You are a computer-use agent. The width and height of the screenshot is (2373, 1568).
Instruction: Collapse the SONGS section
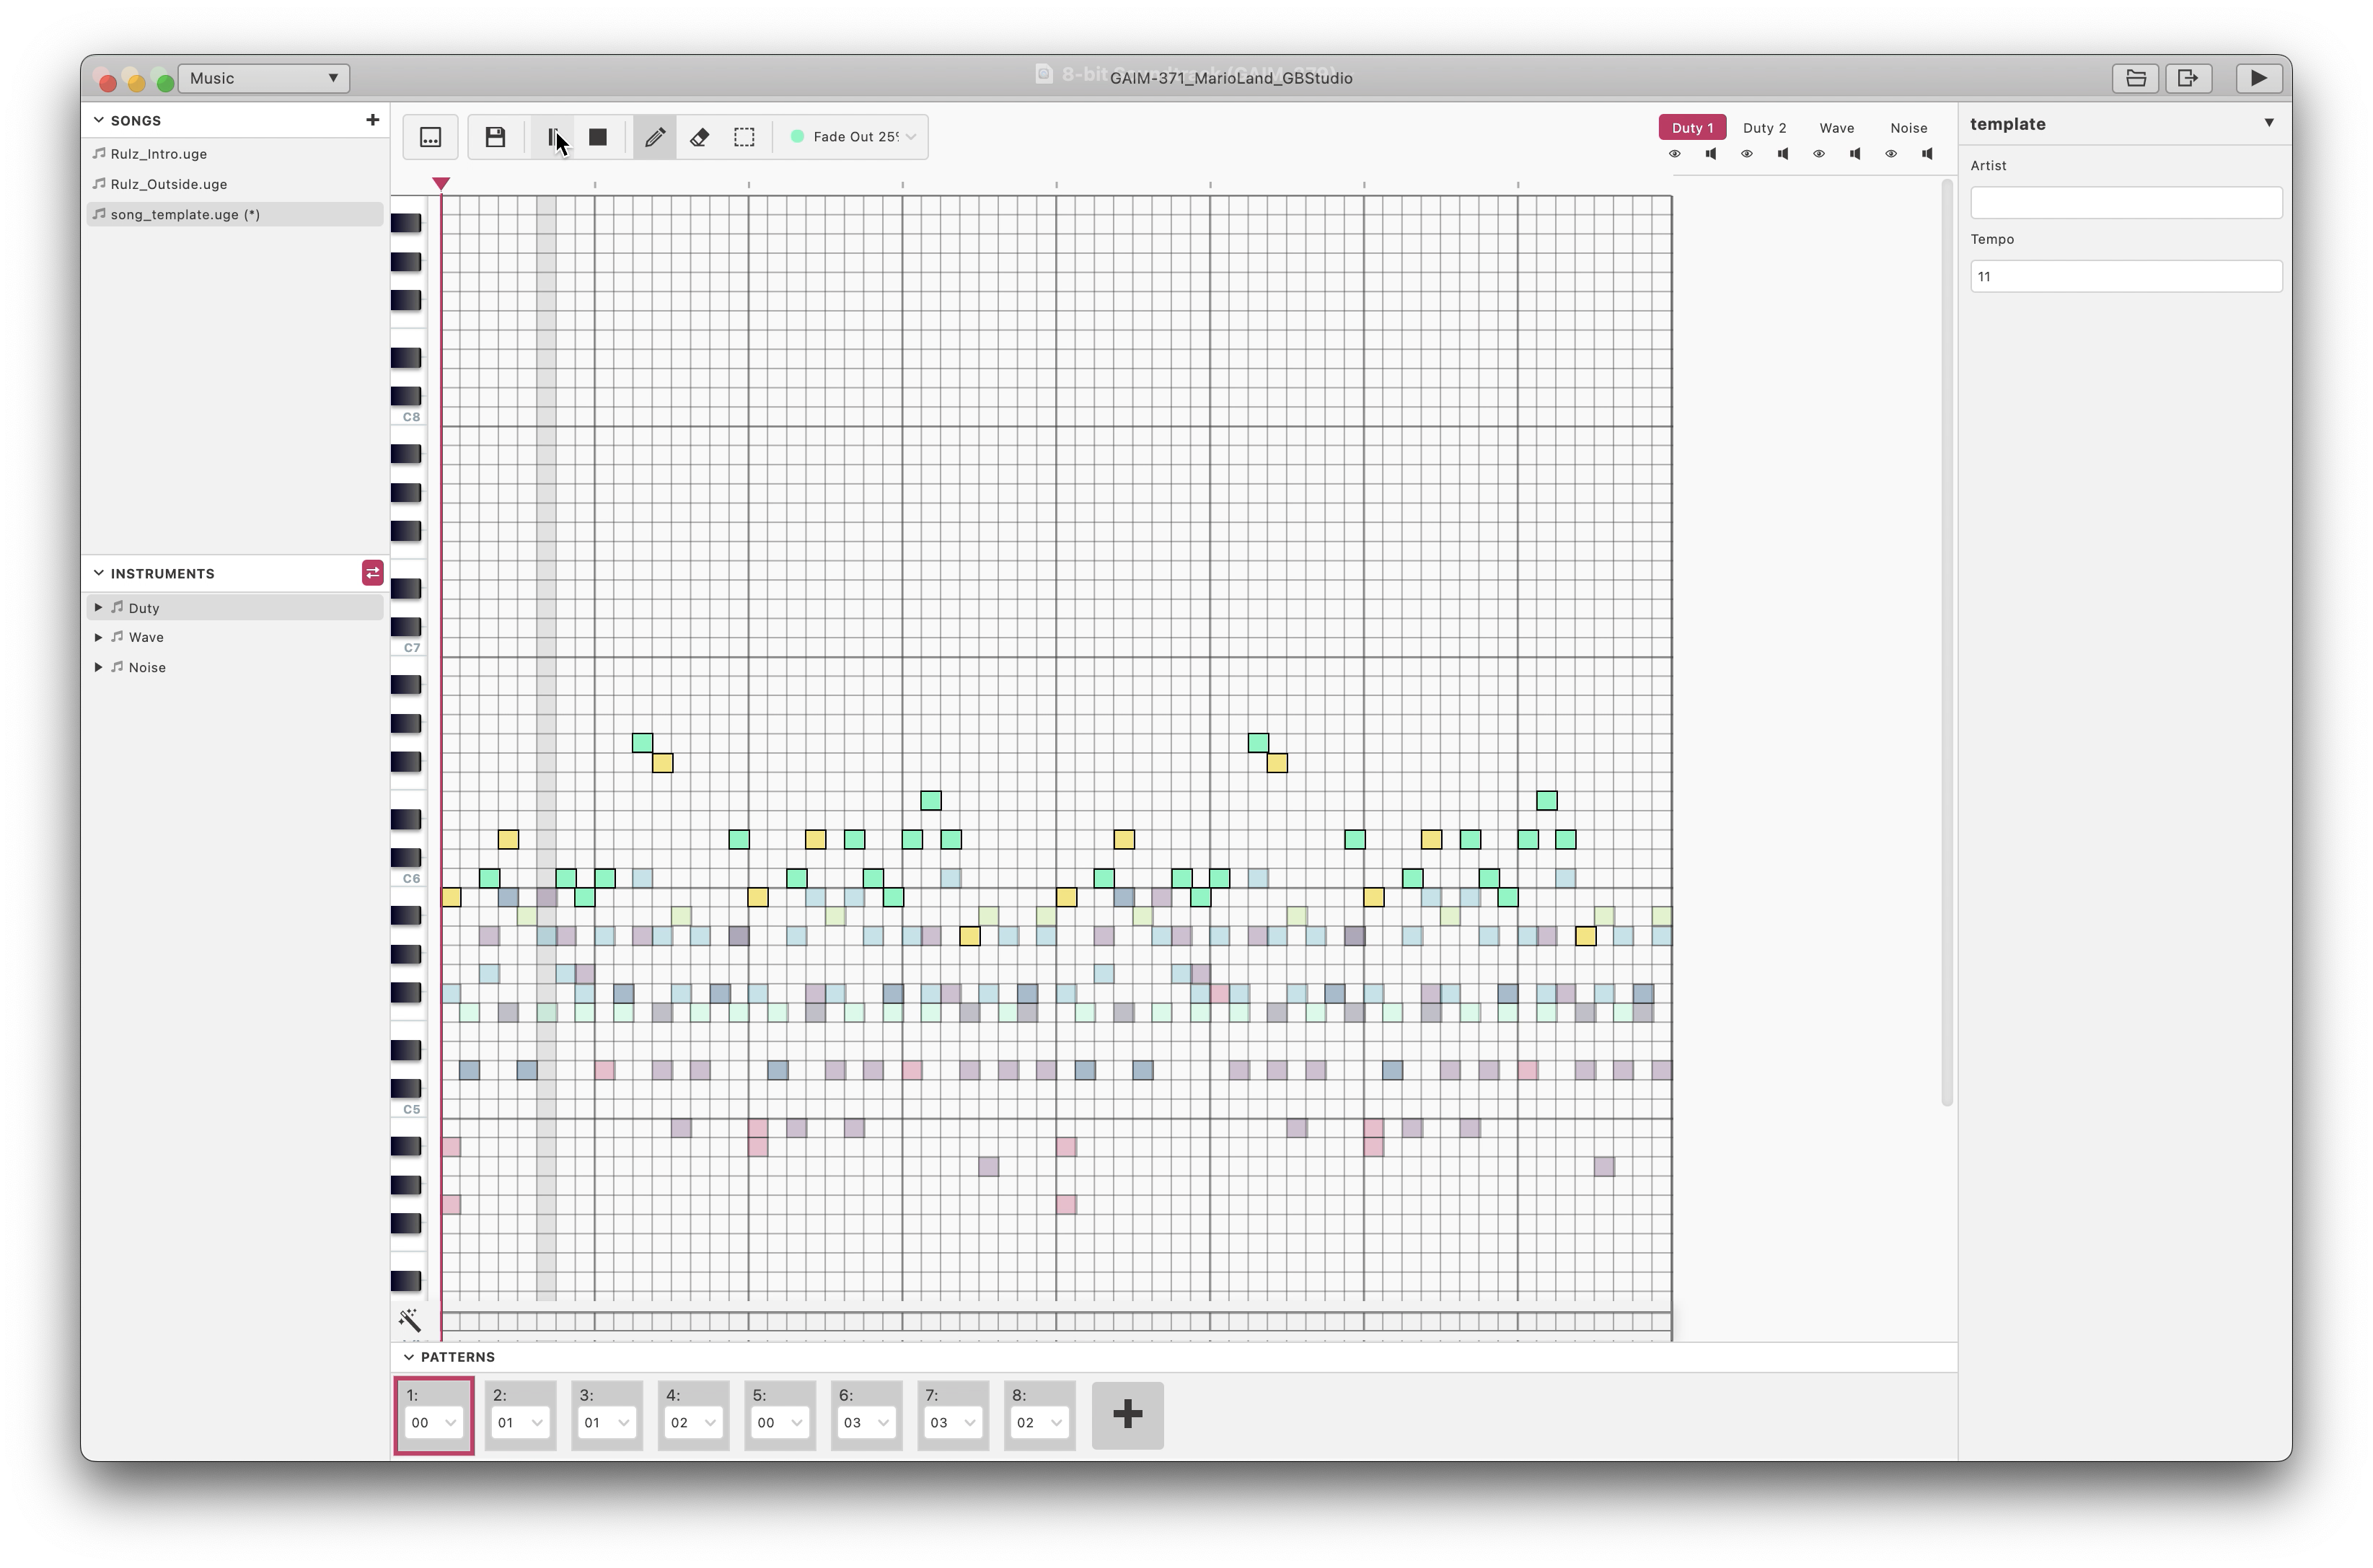point(99,120)
